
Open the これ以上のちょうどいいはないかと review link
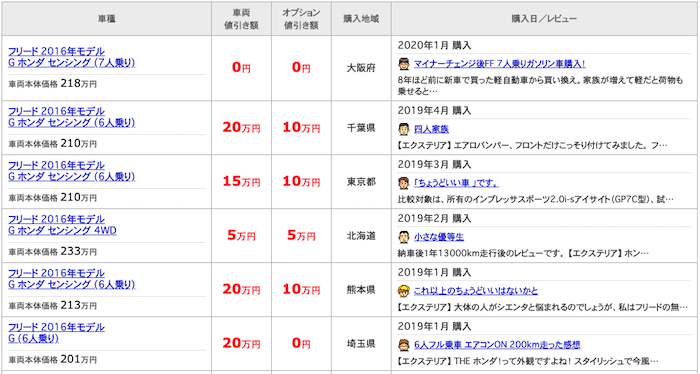[x=475, y=291]
